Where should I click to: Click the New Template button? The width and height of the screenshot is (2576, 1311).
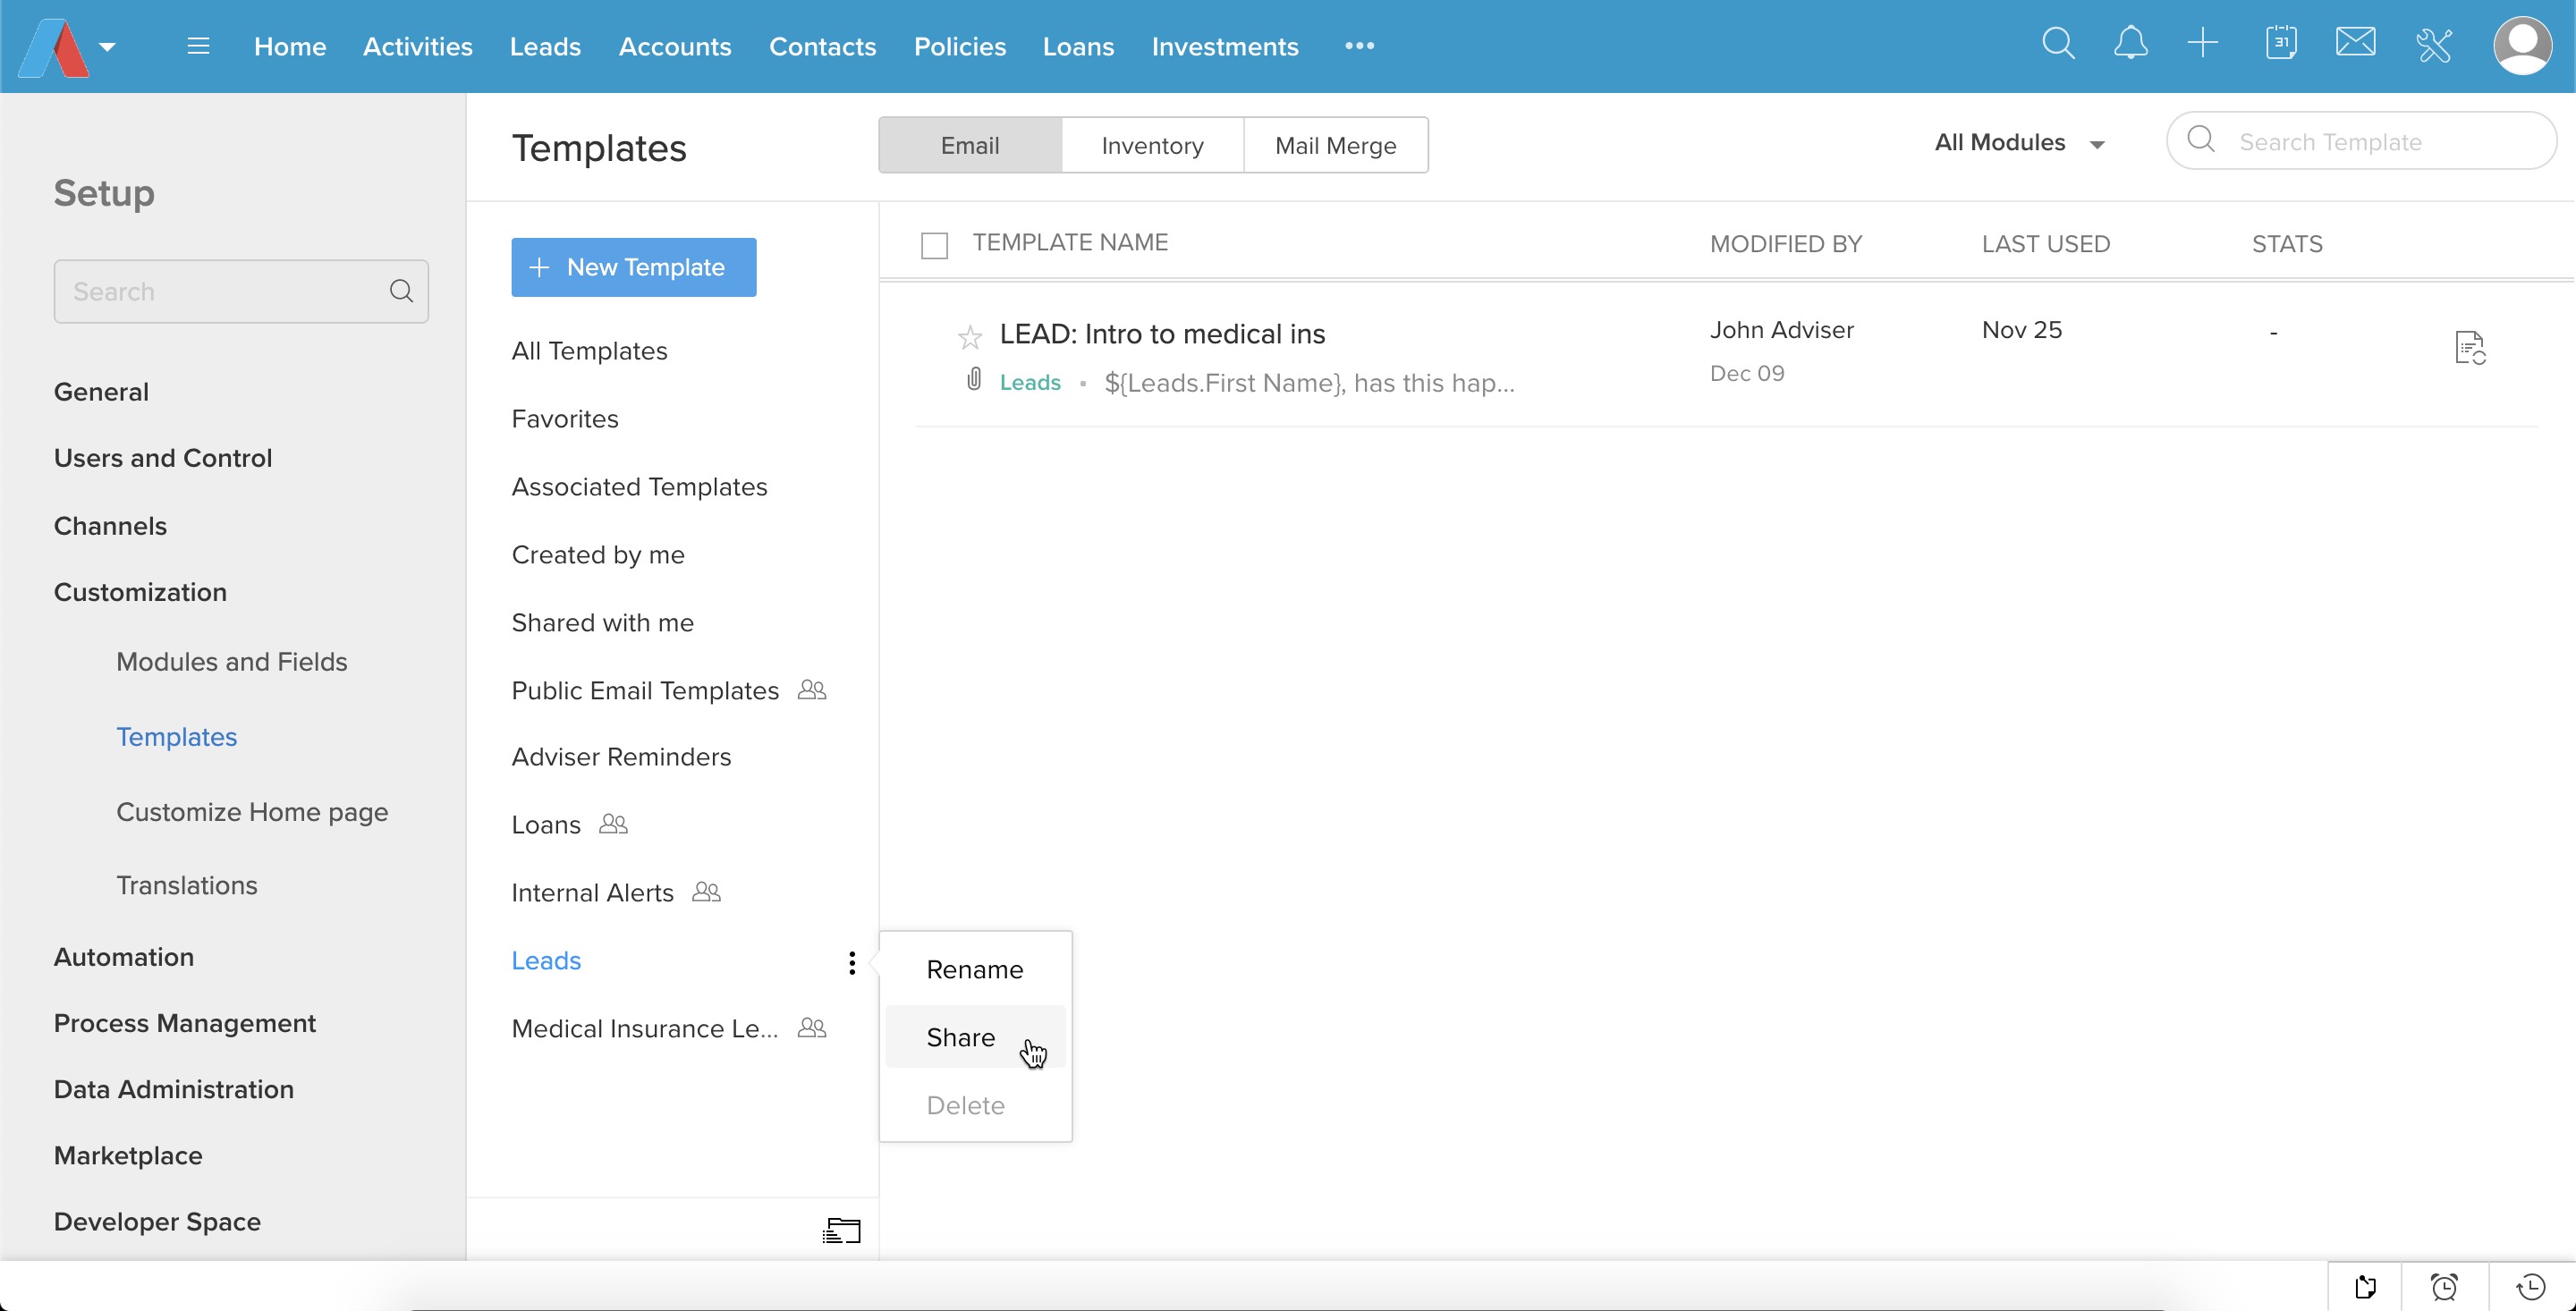[633, 267]
